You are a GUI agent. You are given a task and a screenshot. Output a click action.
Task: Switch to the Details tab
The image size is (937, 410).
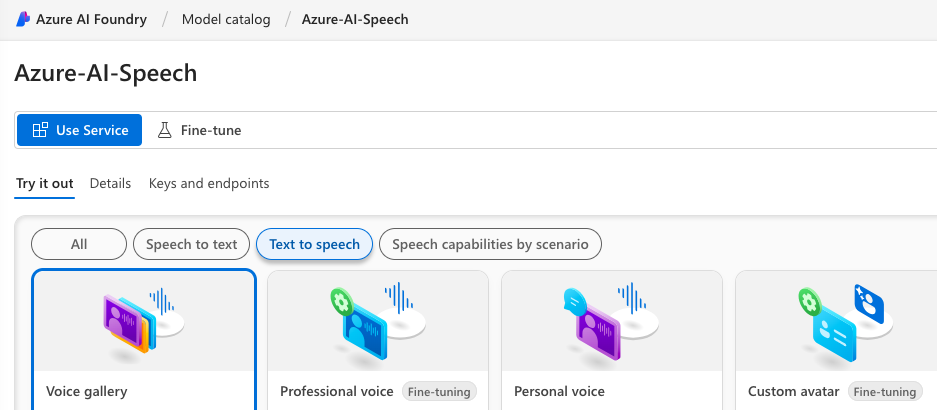110,183
